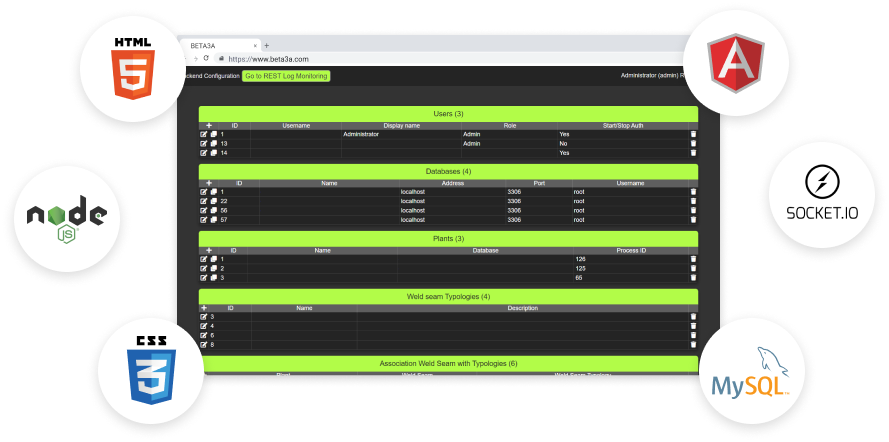The image size is (889, 442).
Task: Click the CSS3 logo
Action: 151,371
